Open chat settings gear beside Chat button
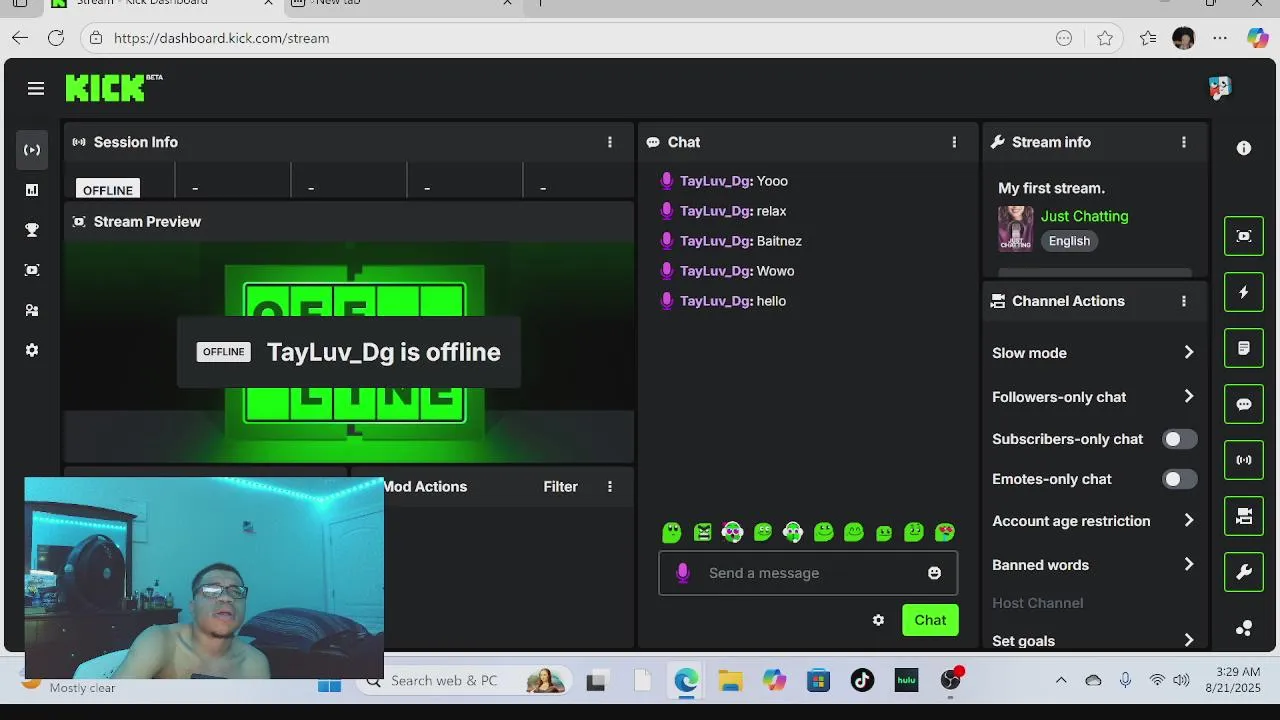The image size is (1280, 720). click(878, 620)
